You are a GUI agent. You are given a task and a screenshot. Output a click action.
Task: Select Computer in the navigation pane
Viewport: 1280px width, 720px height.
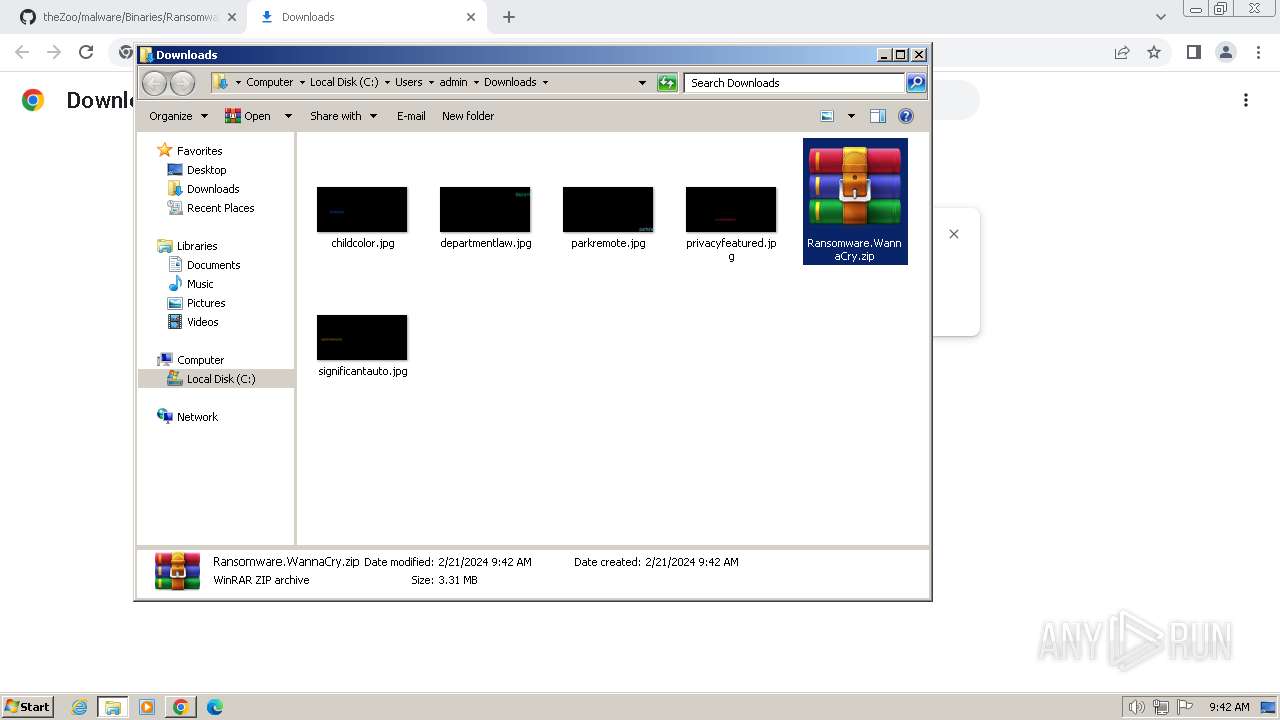pyautogui.click(x=200, y=360)
